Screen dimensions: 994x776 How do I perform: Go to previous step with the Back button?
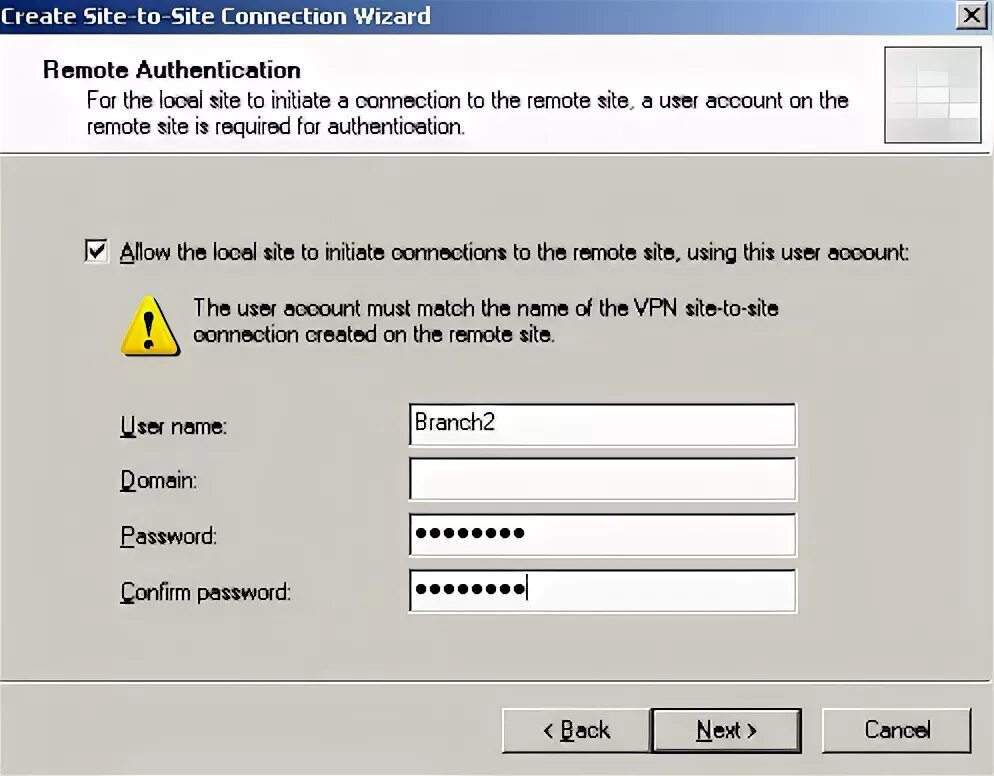pos(576,730)
